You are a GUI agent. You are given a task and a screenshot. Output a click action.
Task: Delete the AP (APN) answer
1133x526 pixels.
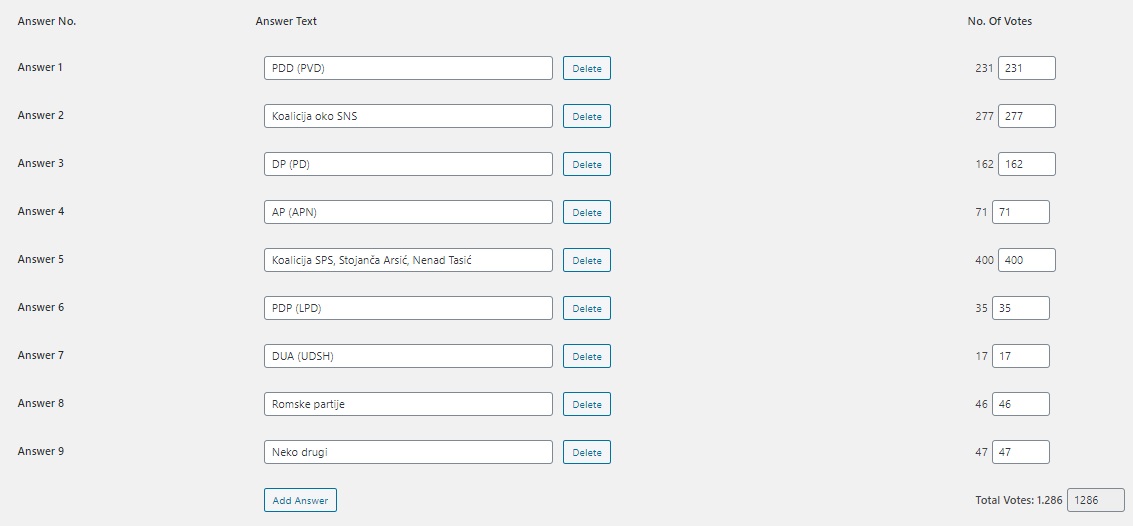coord(586,212)
